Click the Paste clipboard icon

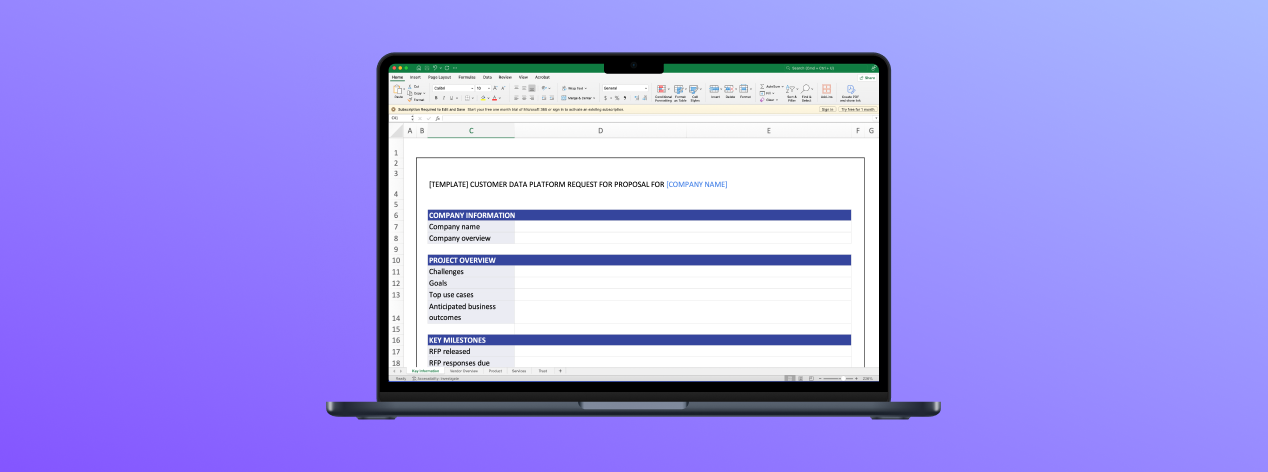pos(397,91)
